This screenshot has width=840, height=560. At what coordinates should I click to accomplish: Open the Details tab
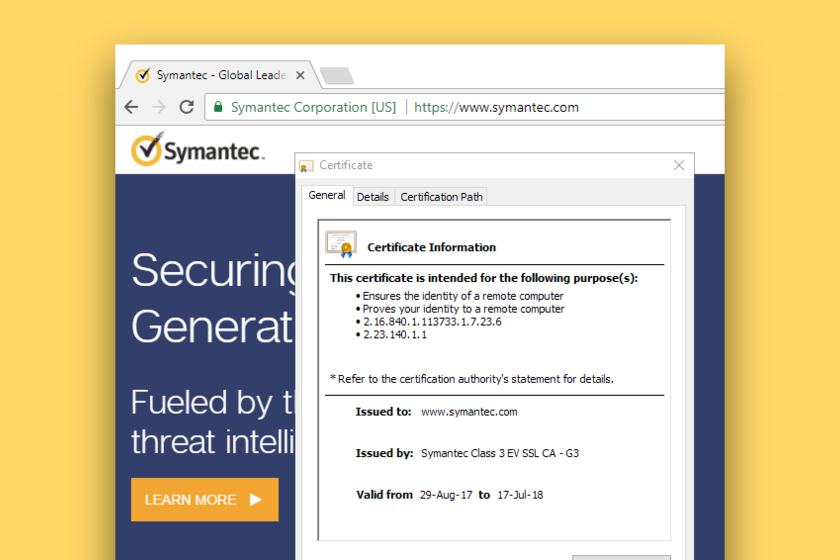pos(373,197)
